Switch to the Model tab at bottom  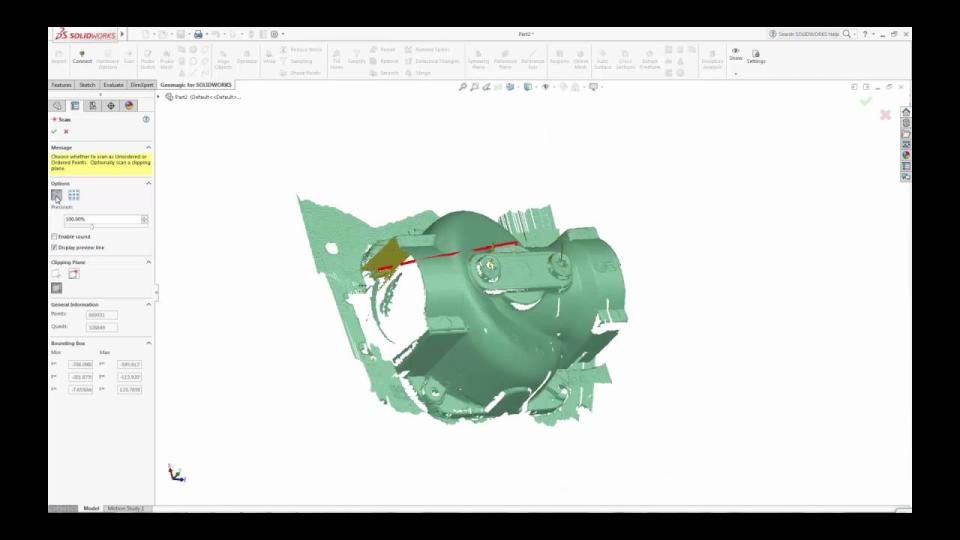pos(91,508)
